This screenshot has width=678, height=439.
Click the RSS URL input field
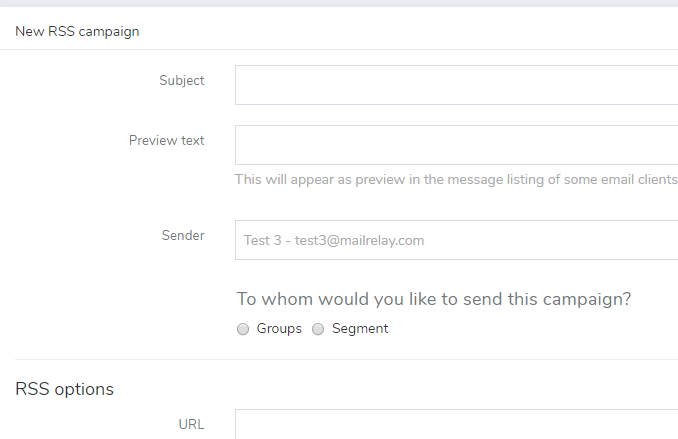(x=456, y=424)
